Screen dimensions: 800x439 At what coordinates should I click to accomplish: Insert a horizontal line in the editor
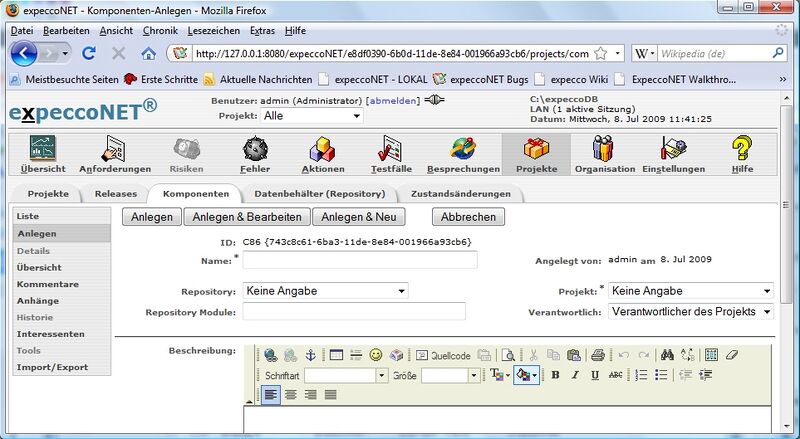(356, 355)
